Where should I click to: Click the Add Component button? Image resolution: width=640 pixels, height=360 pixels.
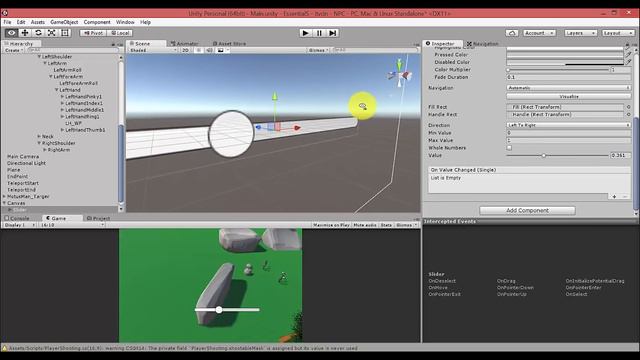click(x=527, y=210)
